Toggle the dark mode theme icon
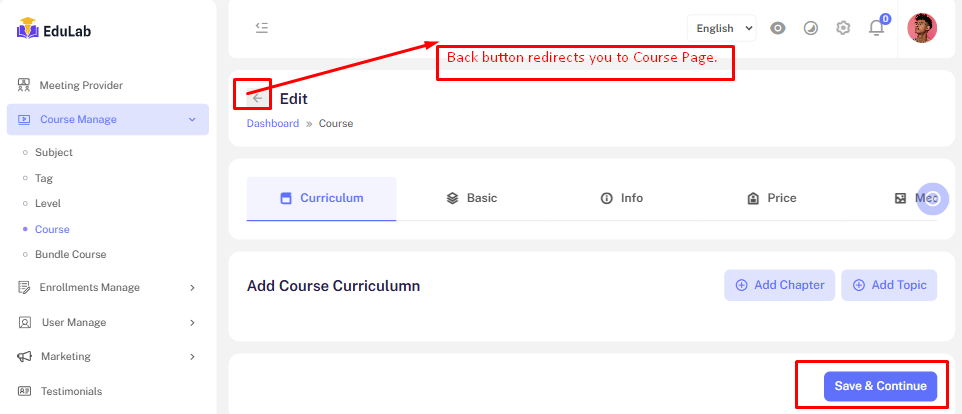Viewport: 962px width, 414px height. point(810,28)
